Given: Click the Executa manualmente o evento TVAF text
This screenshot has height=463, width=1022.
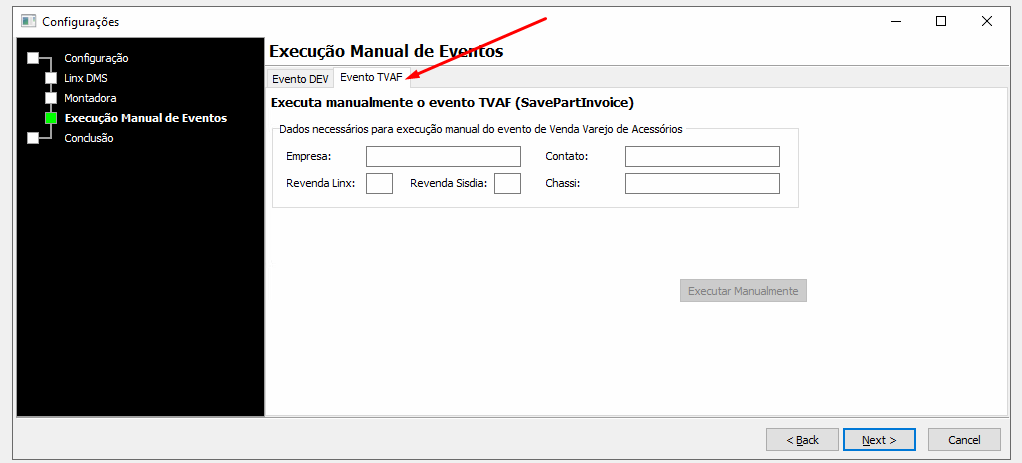Looking at the screenshot, I should [452, 102].
